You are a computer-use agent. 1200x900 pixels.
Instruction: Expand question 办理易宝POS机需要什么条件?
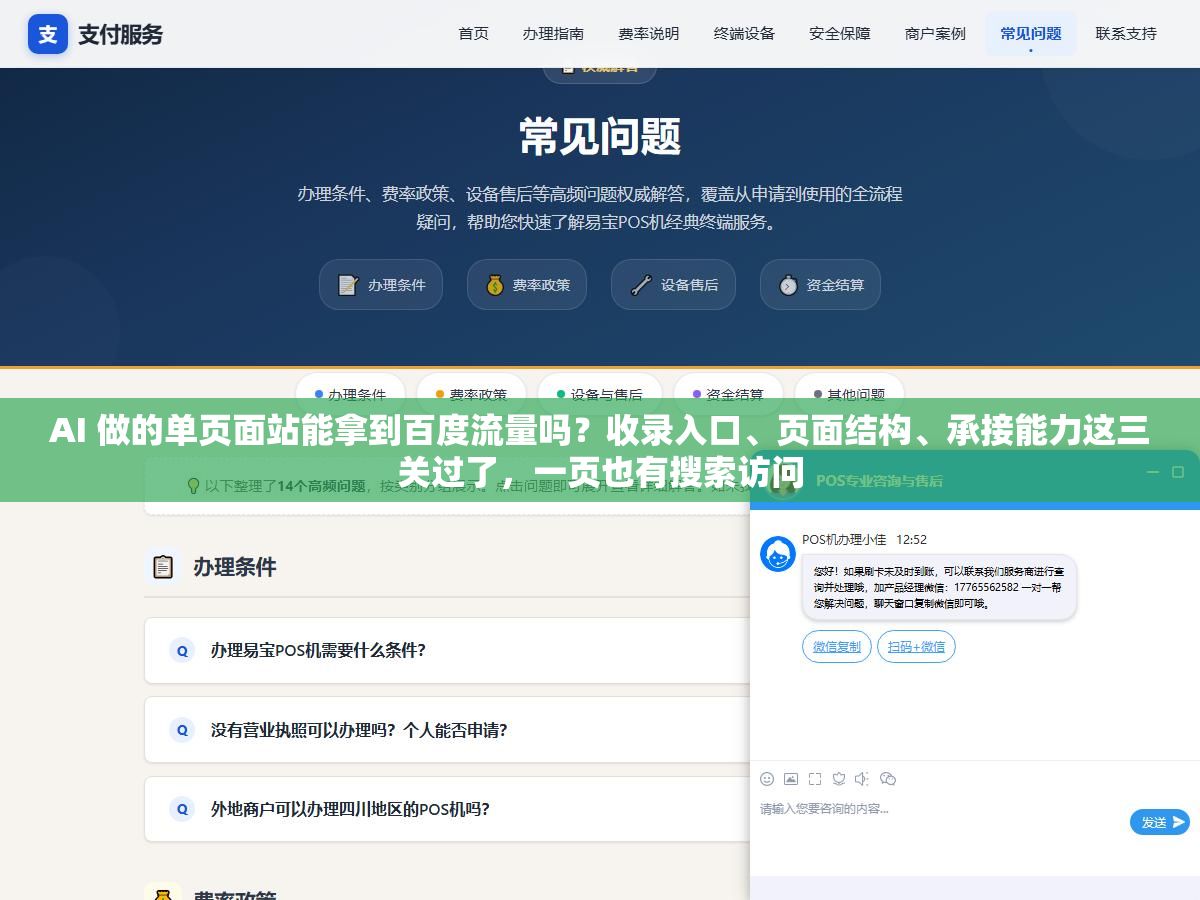pos(447,650)
